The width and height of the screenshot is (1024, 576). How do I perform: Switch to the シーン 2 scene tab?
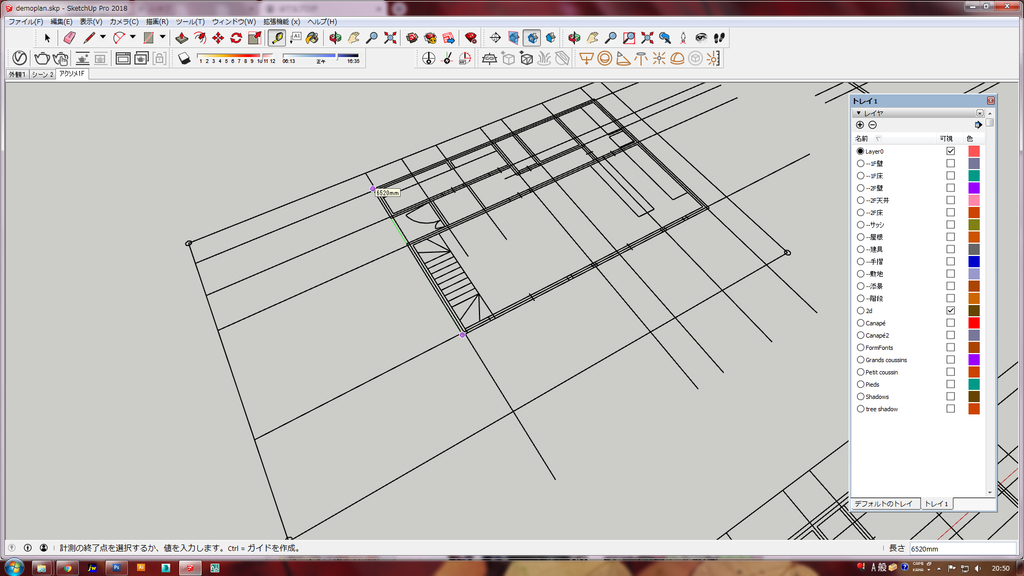[x=42, y=74]
